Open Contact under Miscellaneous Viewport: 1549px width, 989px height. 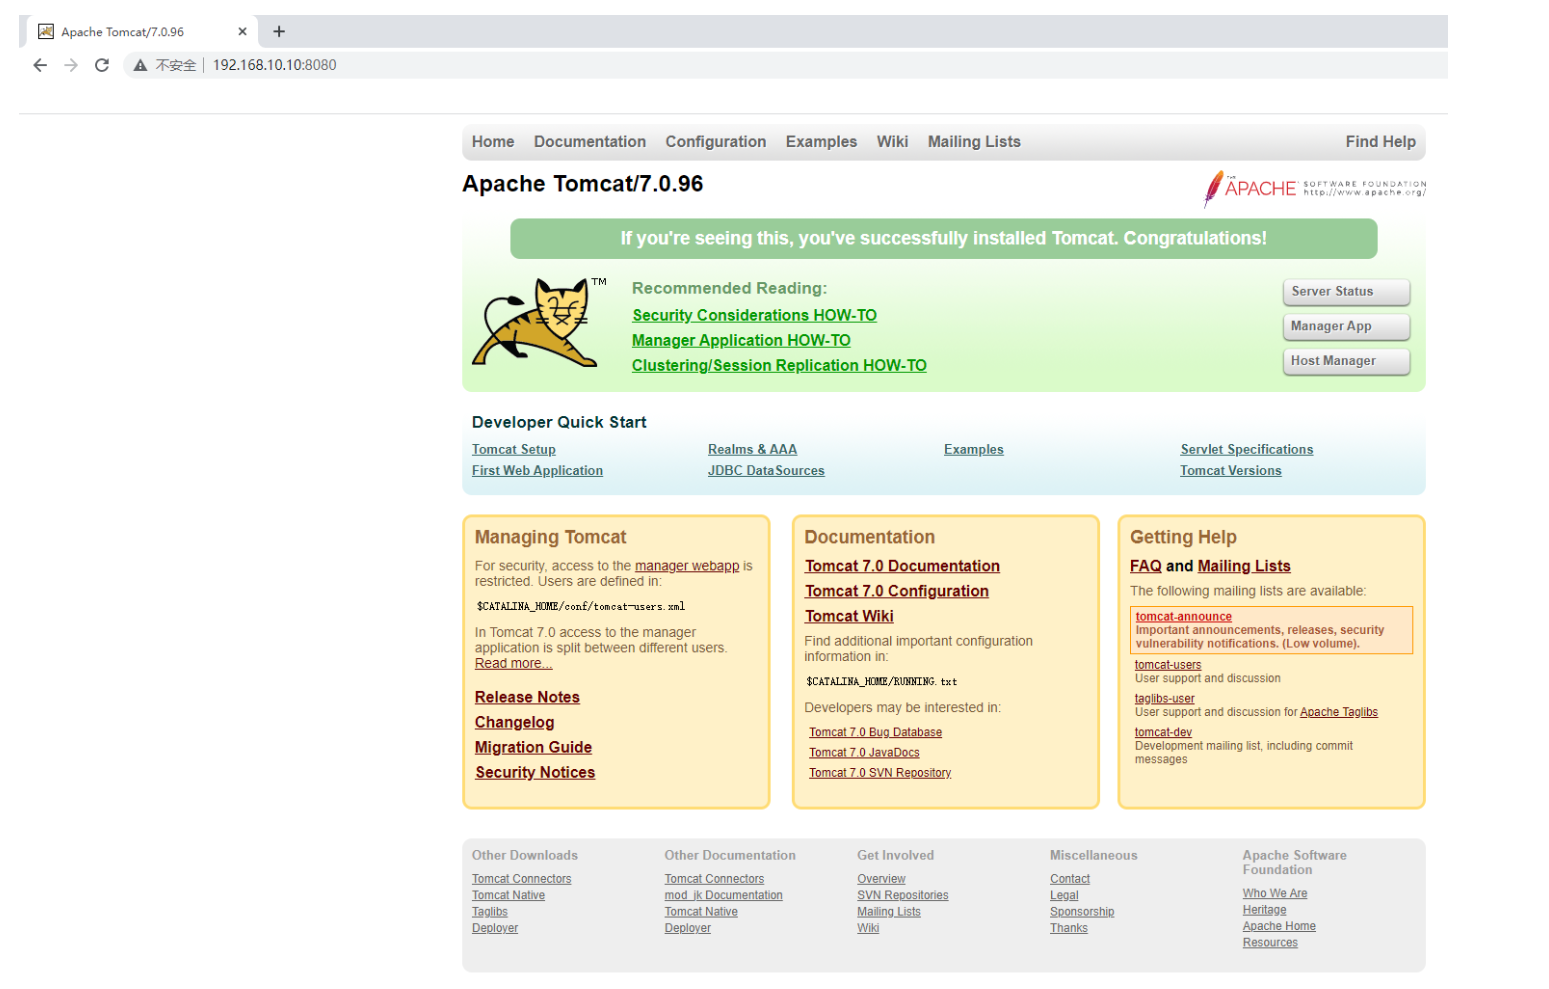pos(1070,880)
